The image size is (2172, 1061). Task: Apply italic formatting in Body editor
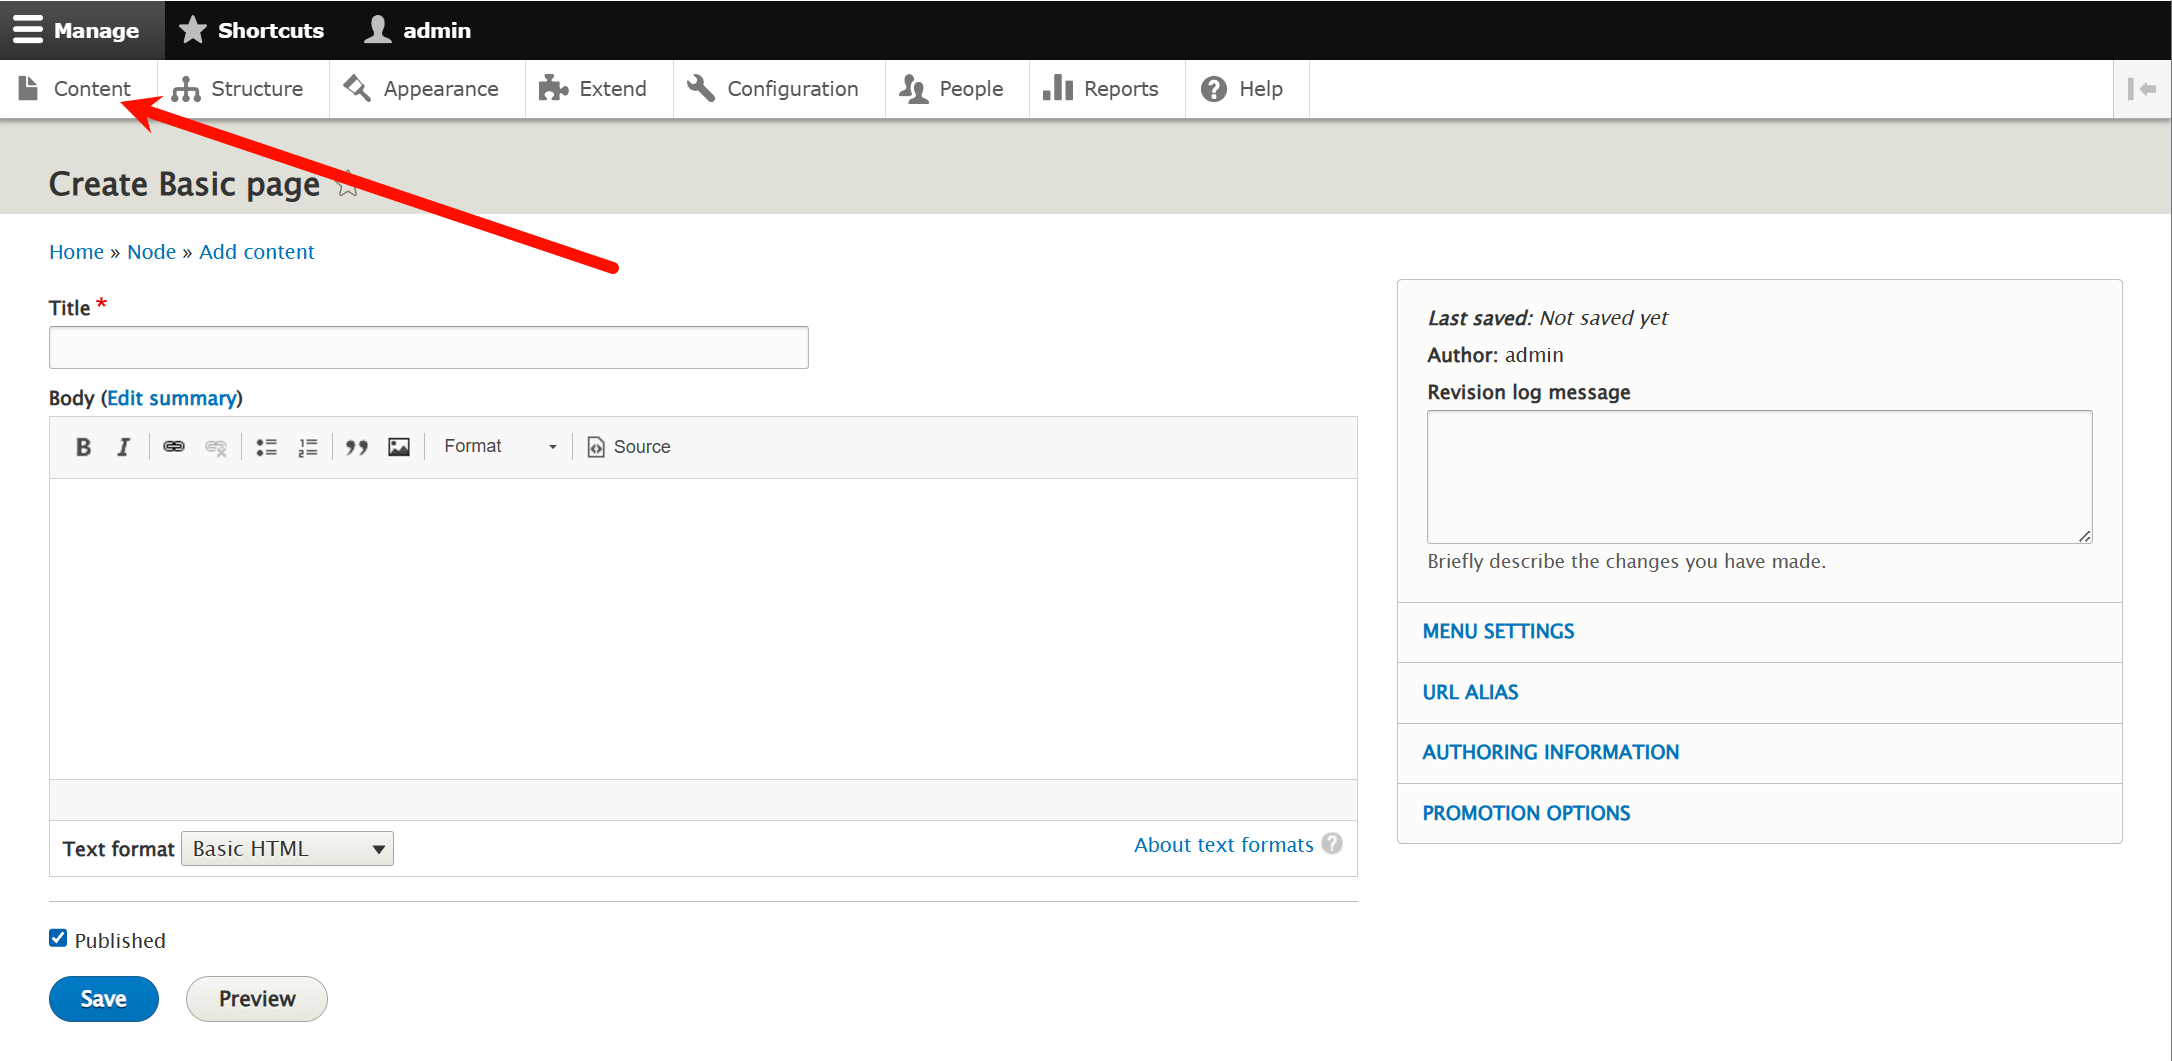pos(124,447)
